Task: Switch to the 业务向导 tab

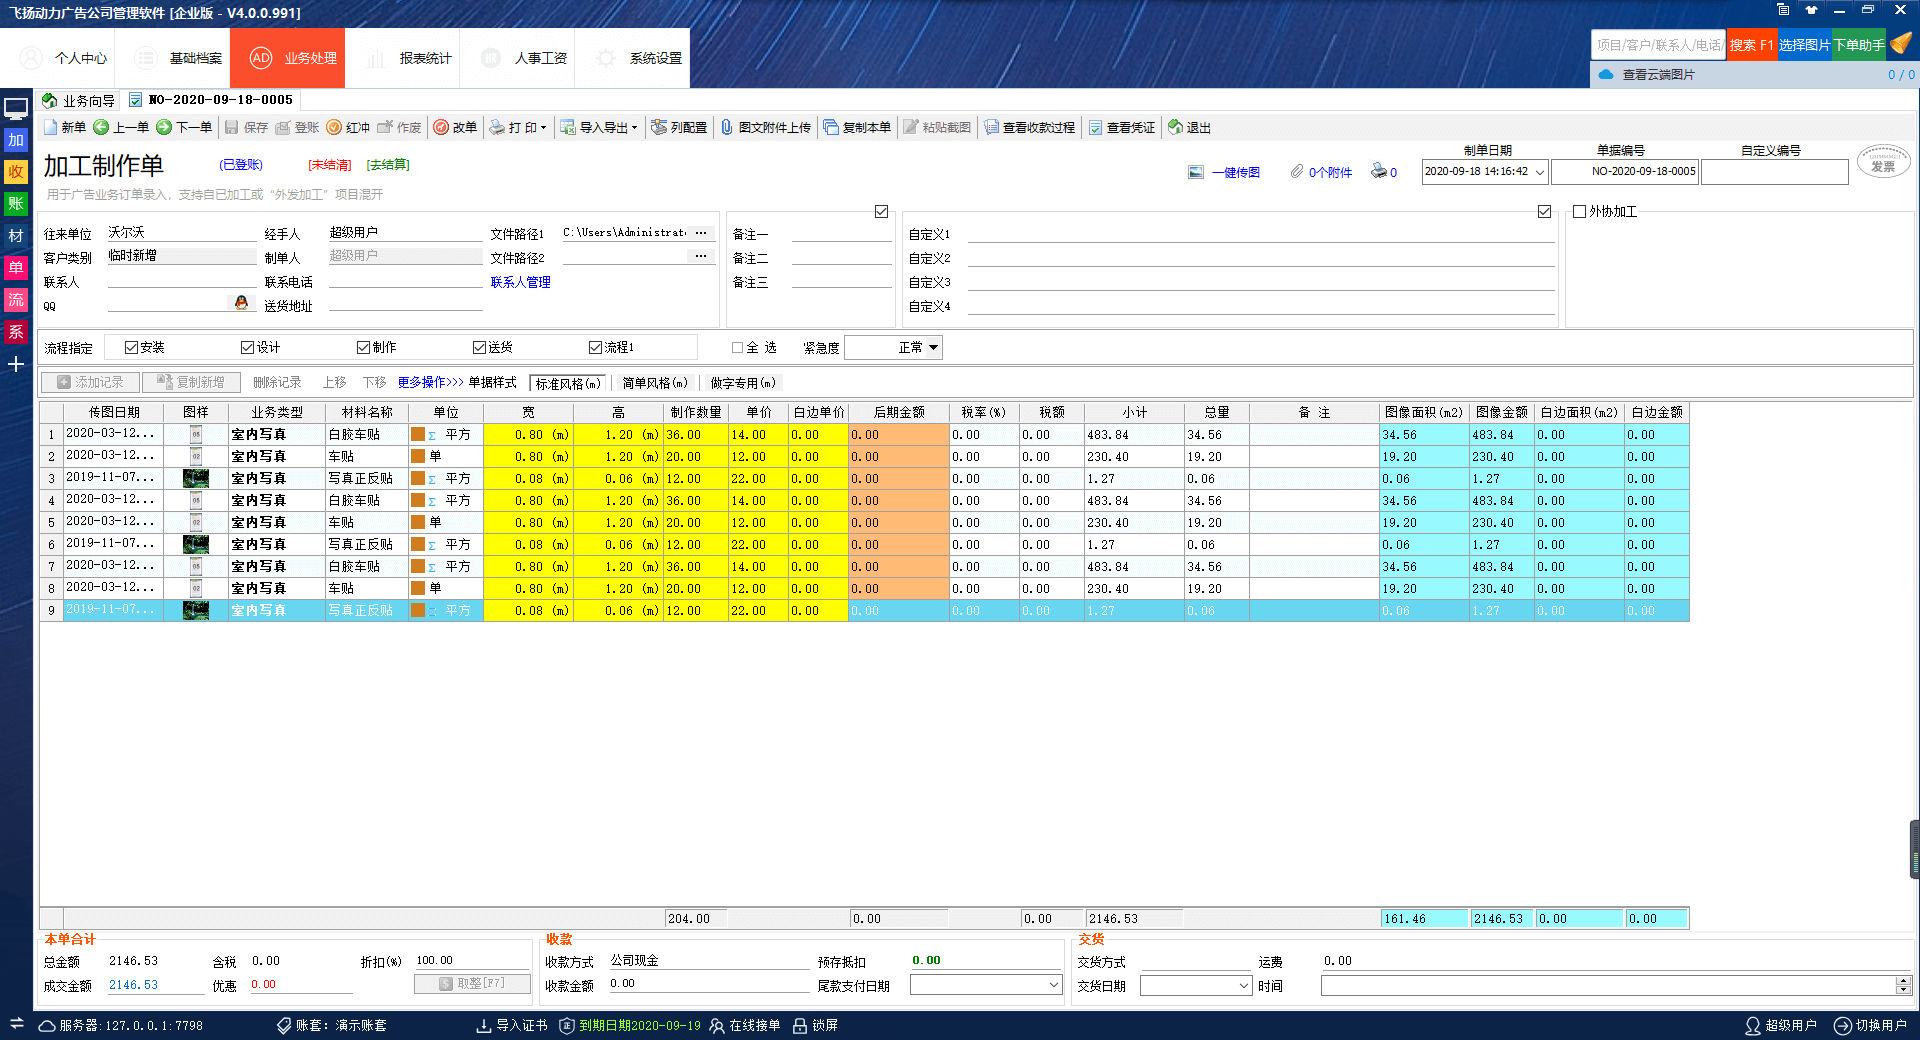Action: pyautogui.click(x=78, y=101)
